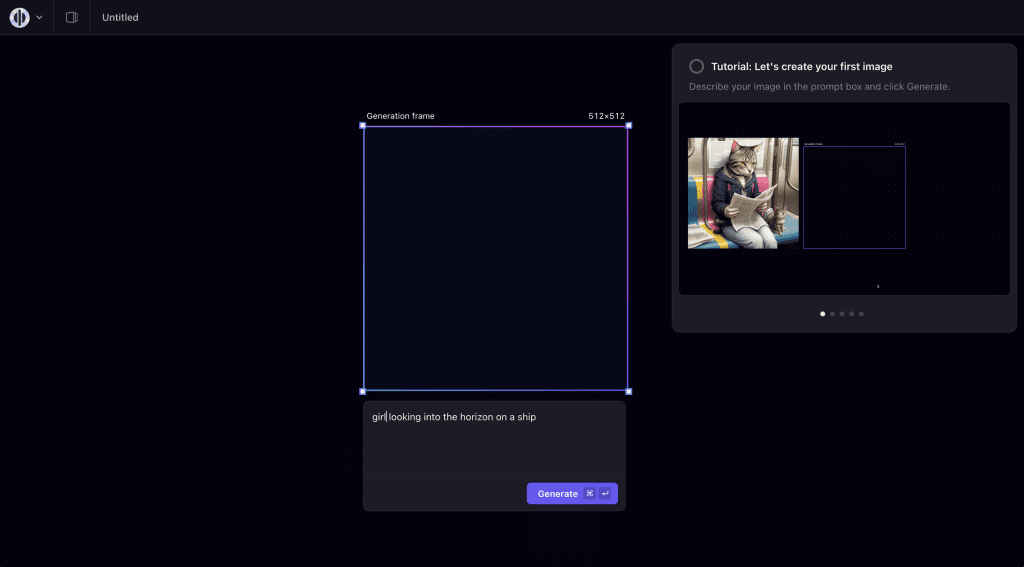
Task: Click the Untitled project name
Action: 120,18
